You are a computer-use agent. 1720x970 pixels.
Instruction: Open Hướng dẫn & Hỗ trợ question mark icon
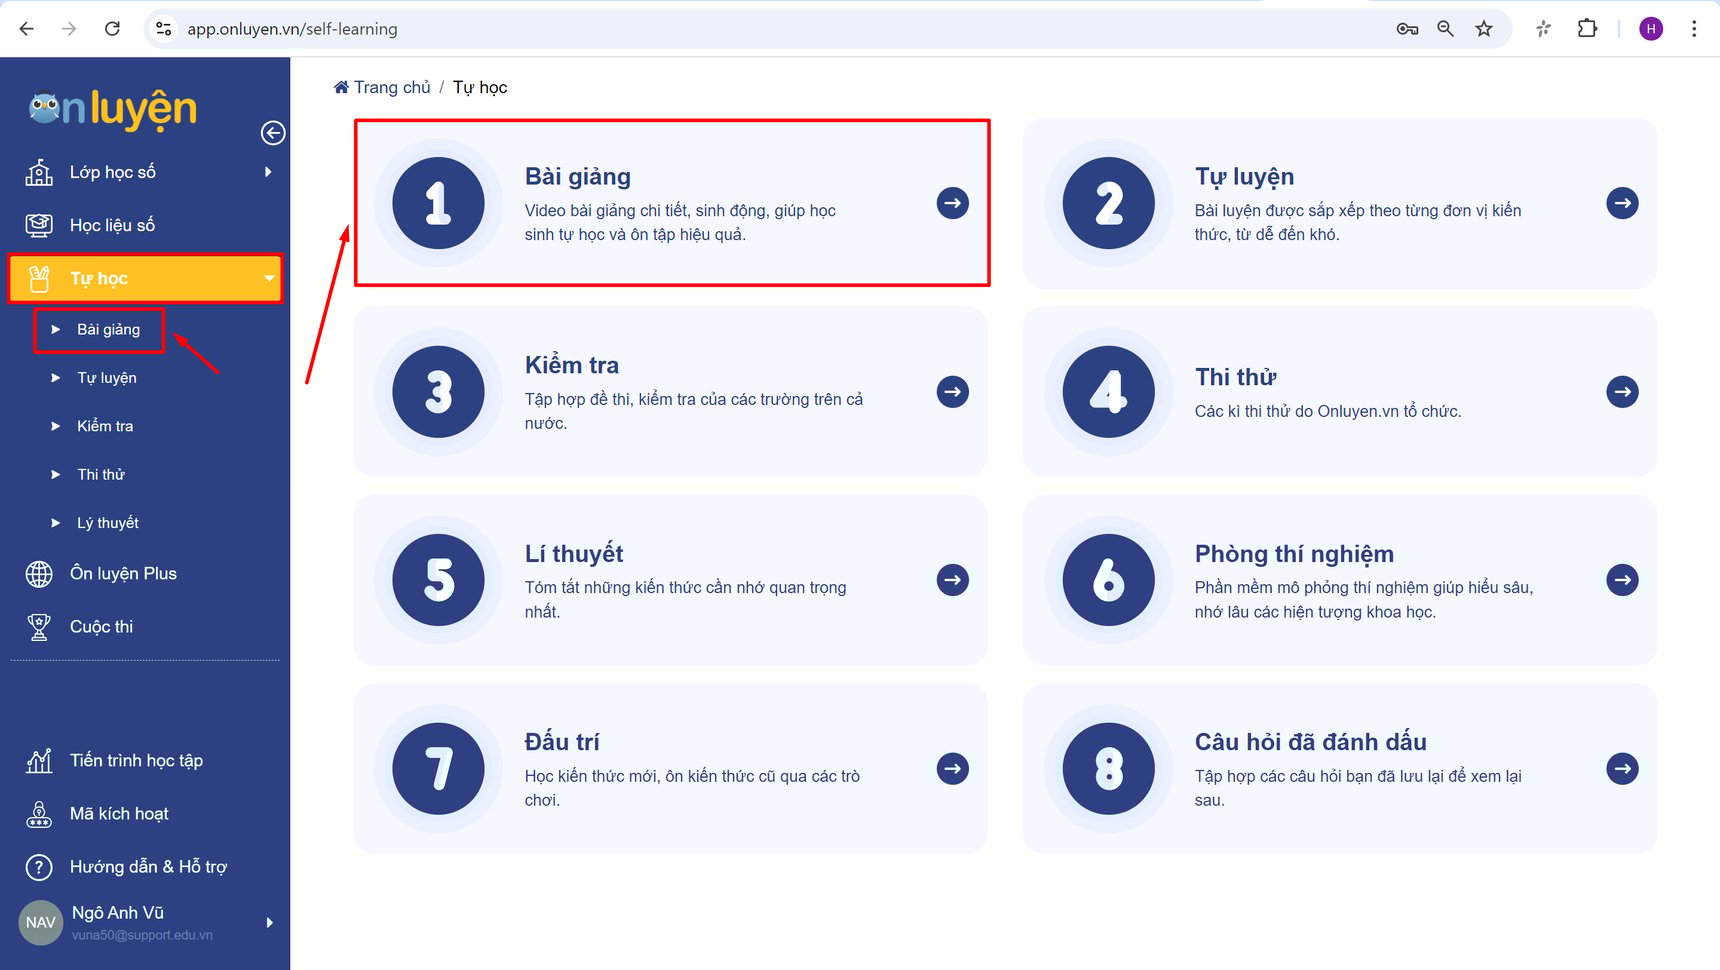(38, 866)
